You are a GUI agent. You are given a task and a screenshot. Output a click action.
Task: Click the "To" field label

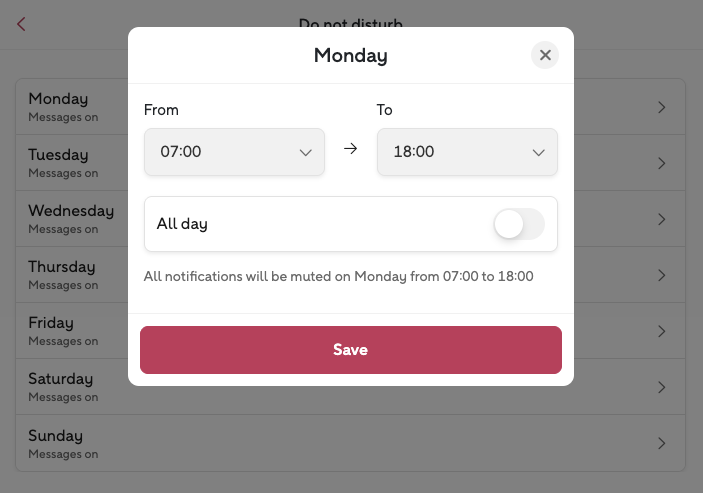(385, 110)
